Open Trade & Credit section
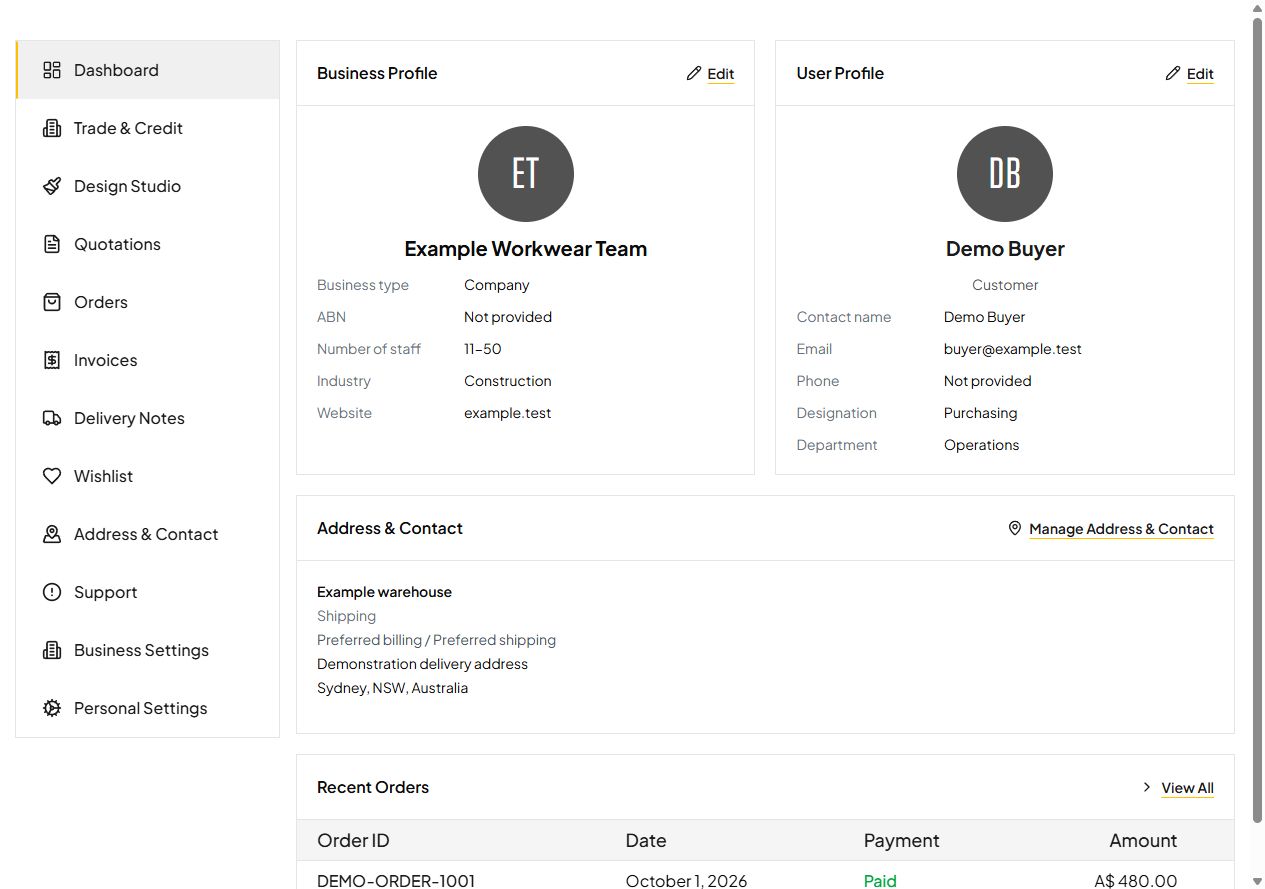 [148, 128]
